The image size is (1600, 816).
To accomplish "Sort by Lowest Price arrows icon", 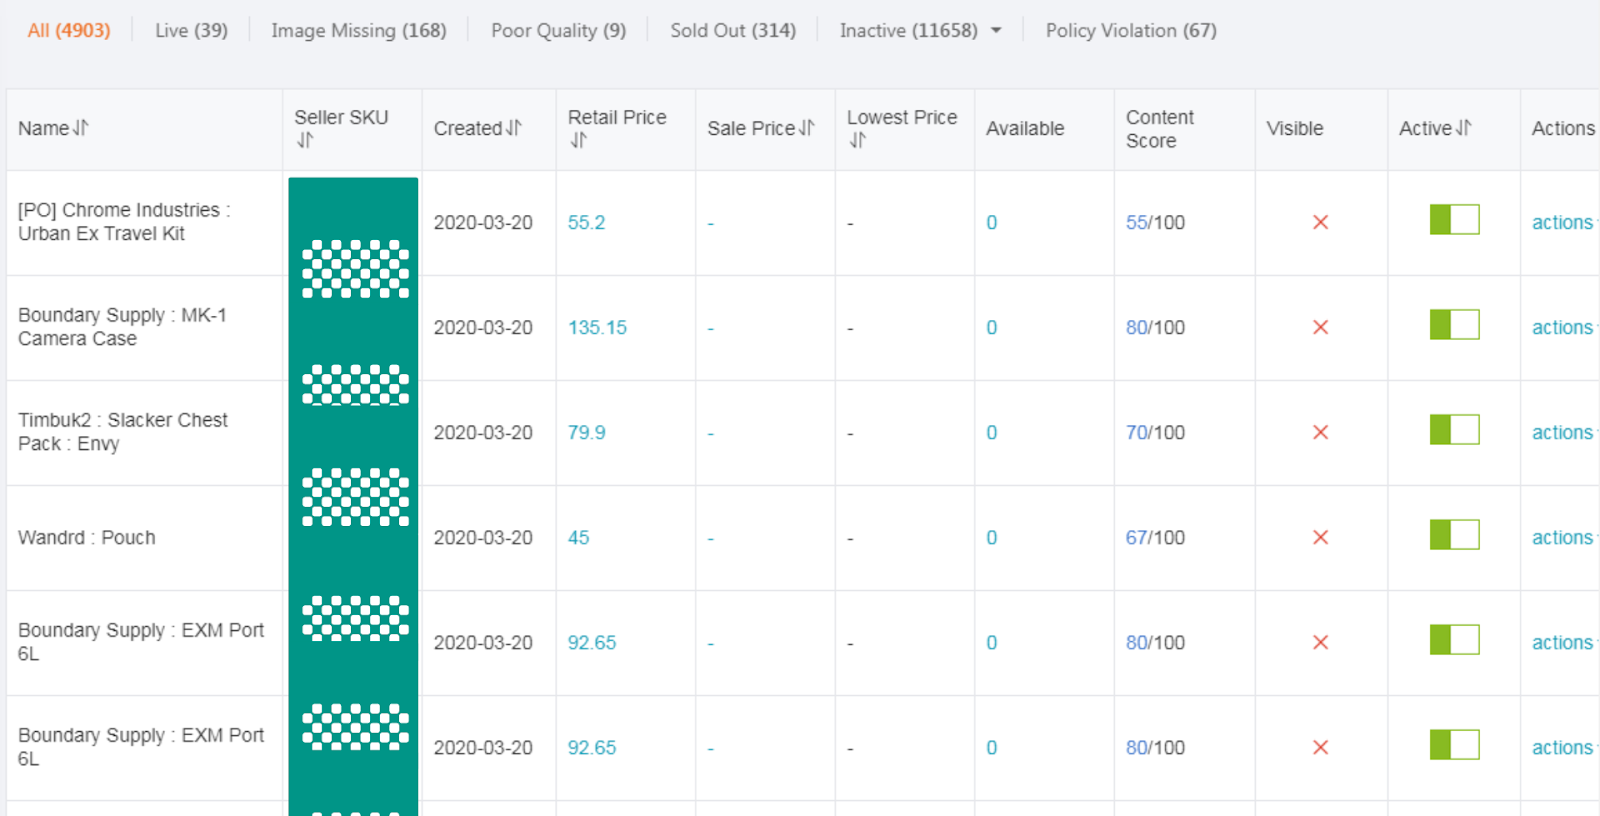I will click(857, 141).
